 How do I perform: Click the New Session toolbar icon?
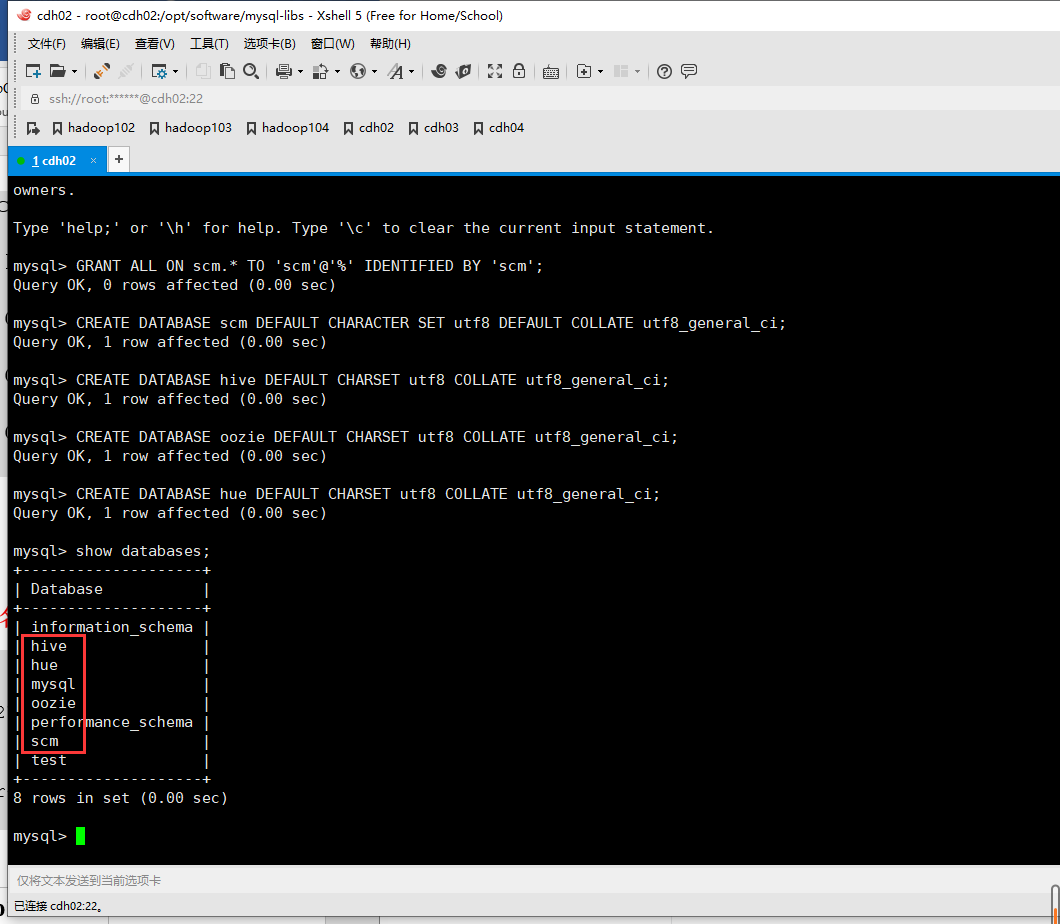(x=33, y=71)
